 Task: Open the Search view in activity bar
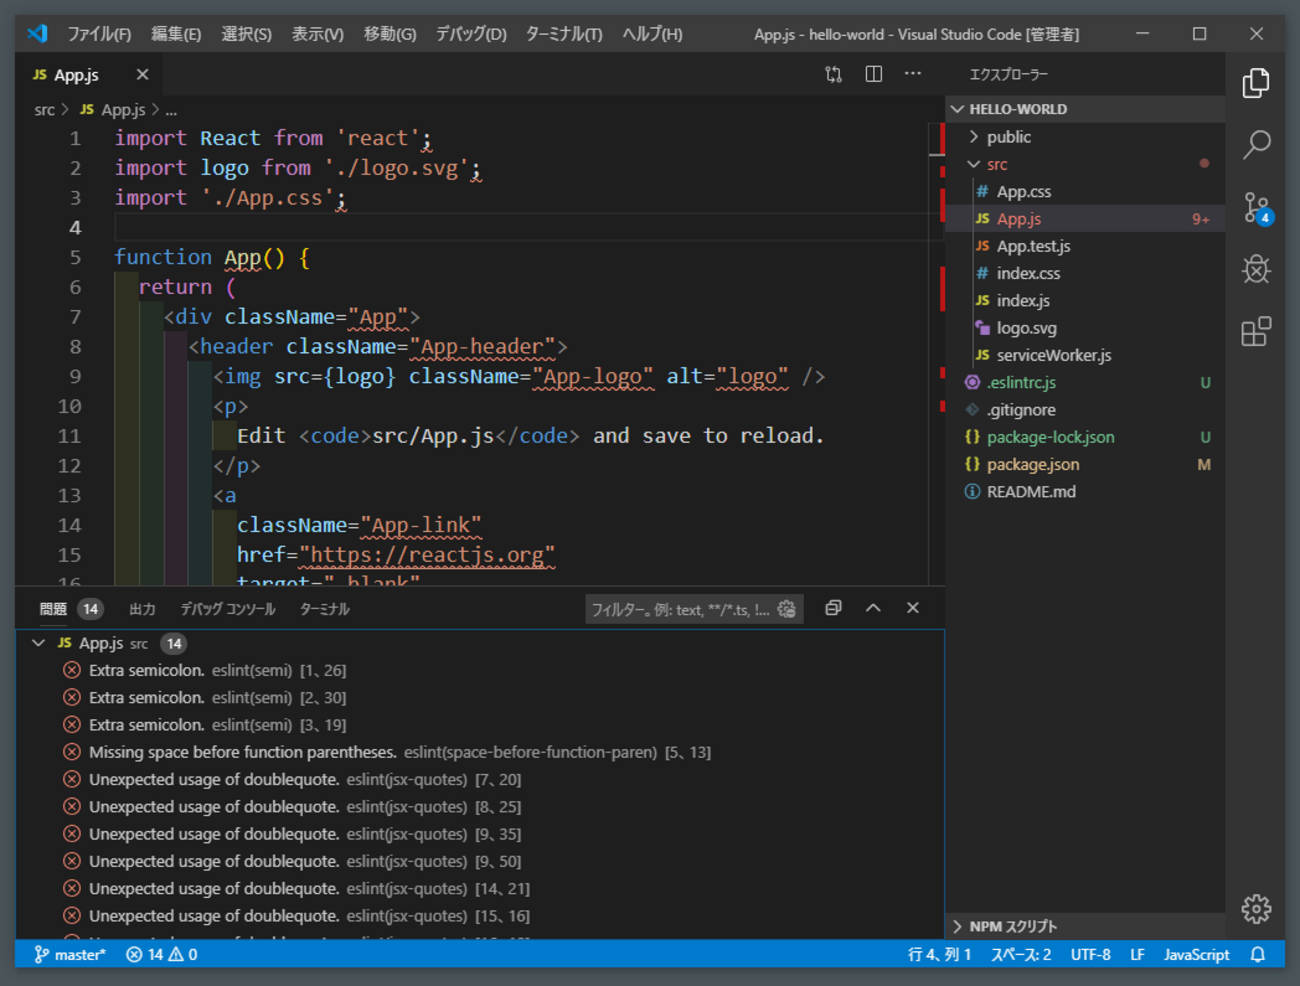point(1256,145)
